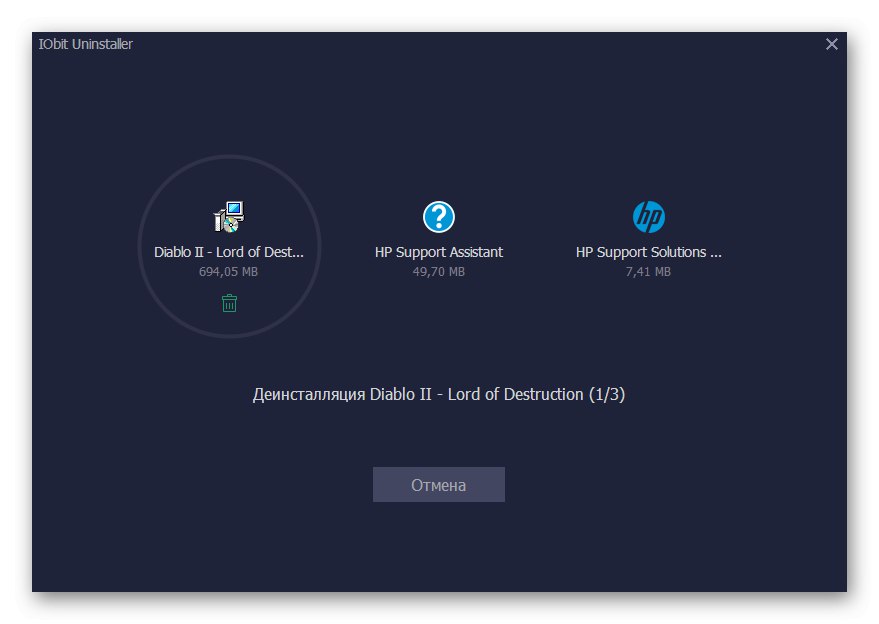Click the Деинсталляция Diablo II status text
The image size is (879, 624).
(438, 394)
